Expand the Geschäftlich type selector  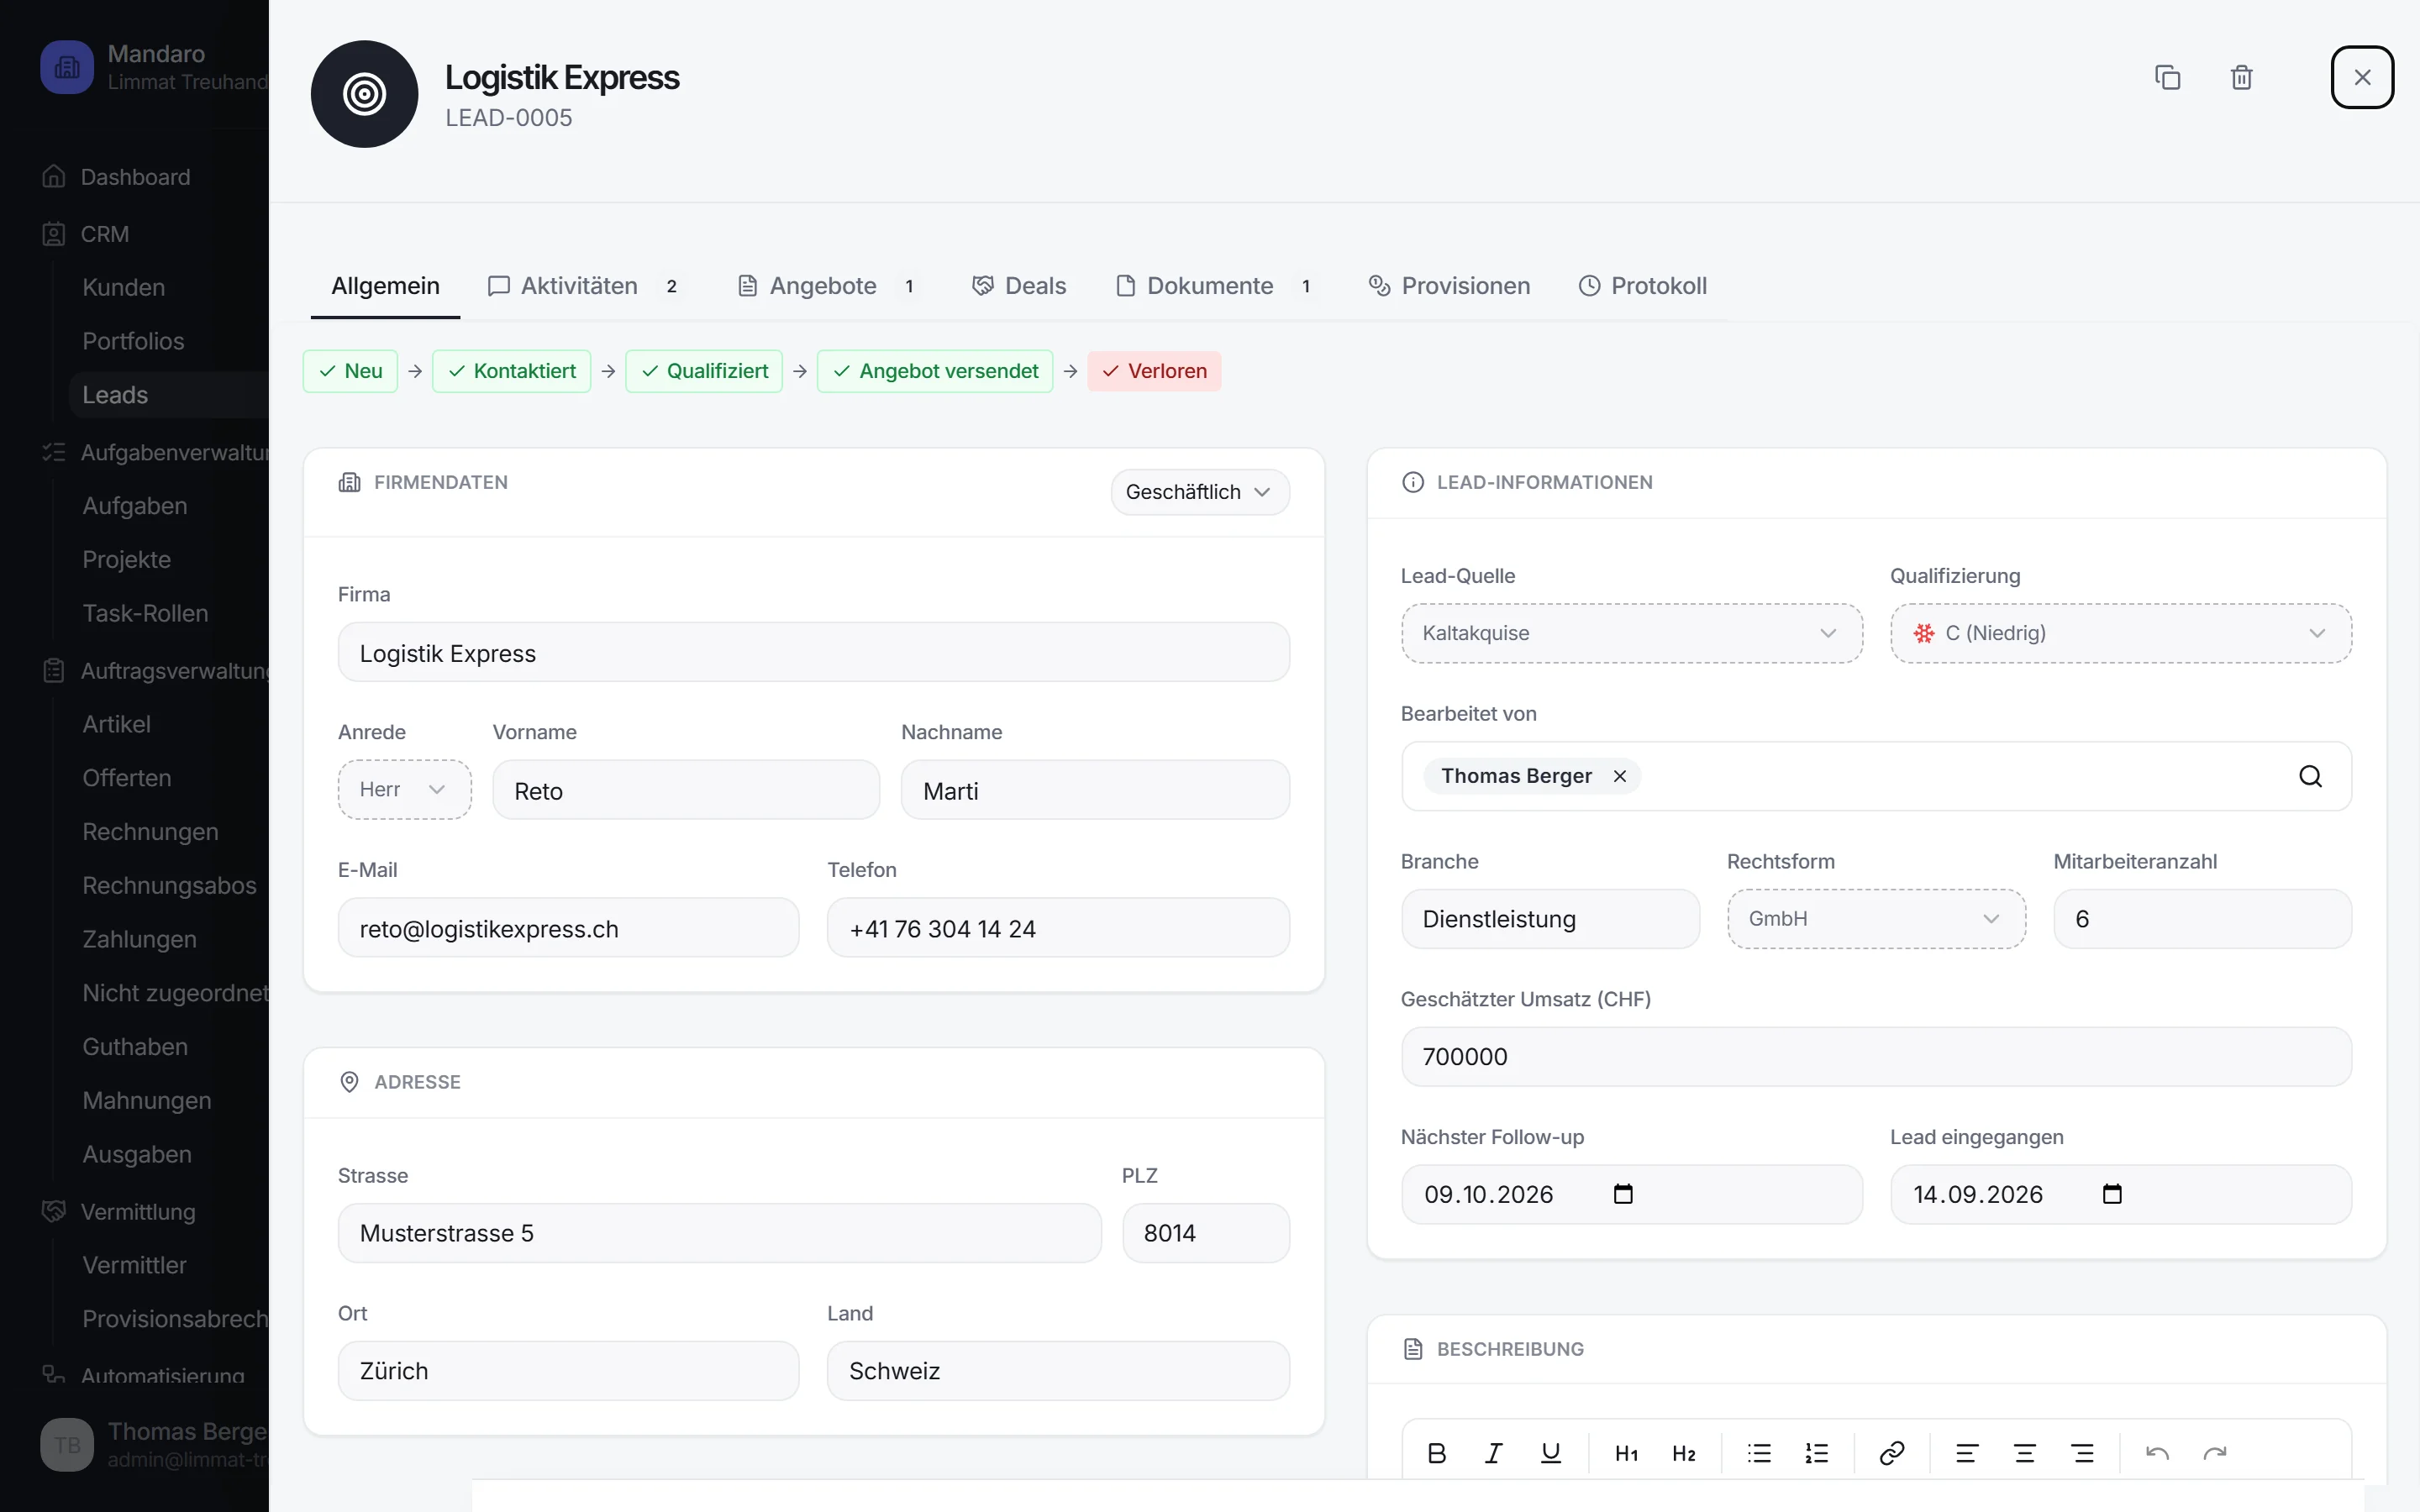(1199, 492)
